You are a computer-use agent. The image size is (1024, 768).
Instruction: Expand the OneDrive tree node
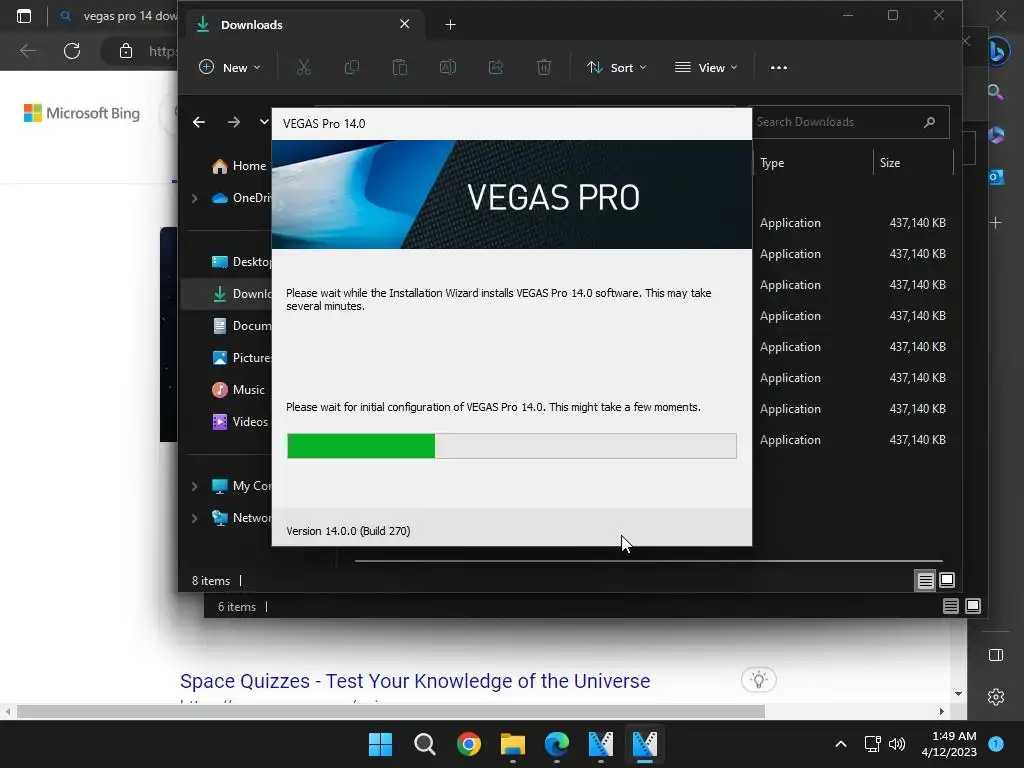(x=195, y=198)
